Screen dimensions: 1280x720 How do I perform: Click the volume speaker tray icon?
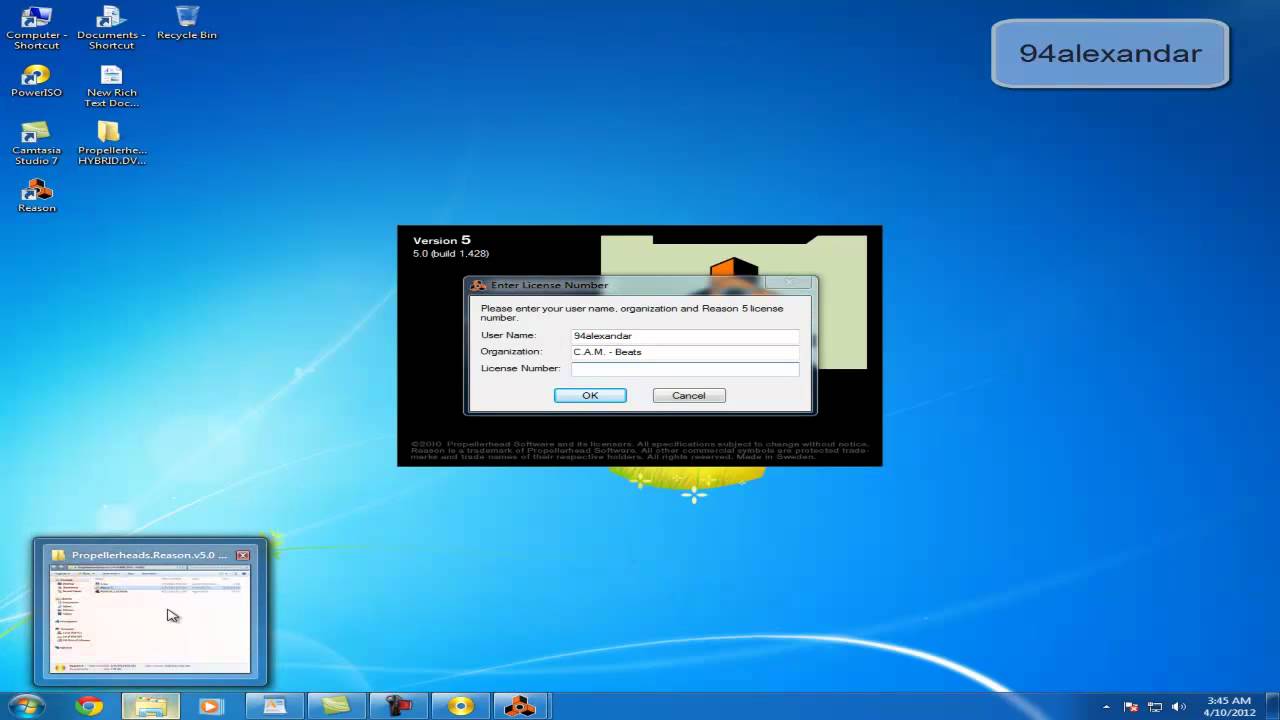click(x=1179, y=707)
